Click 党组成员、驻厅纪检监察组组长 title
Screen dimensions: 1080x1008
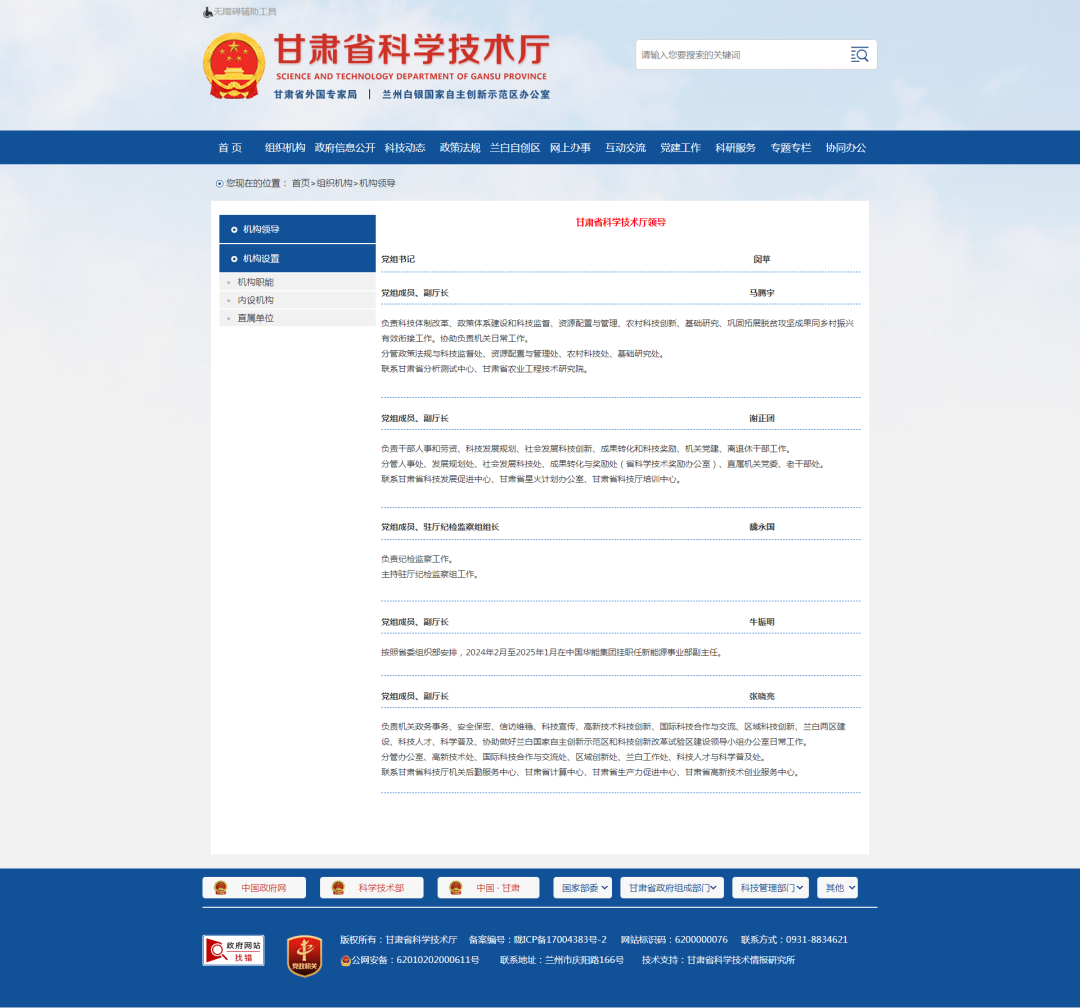[x=440, y=527]
